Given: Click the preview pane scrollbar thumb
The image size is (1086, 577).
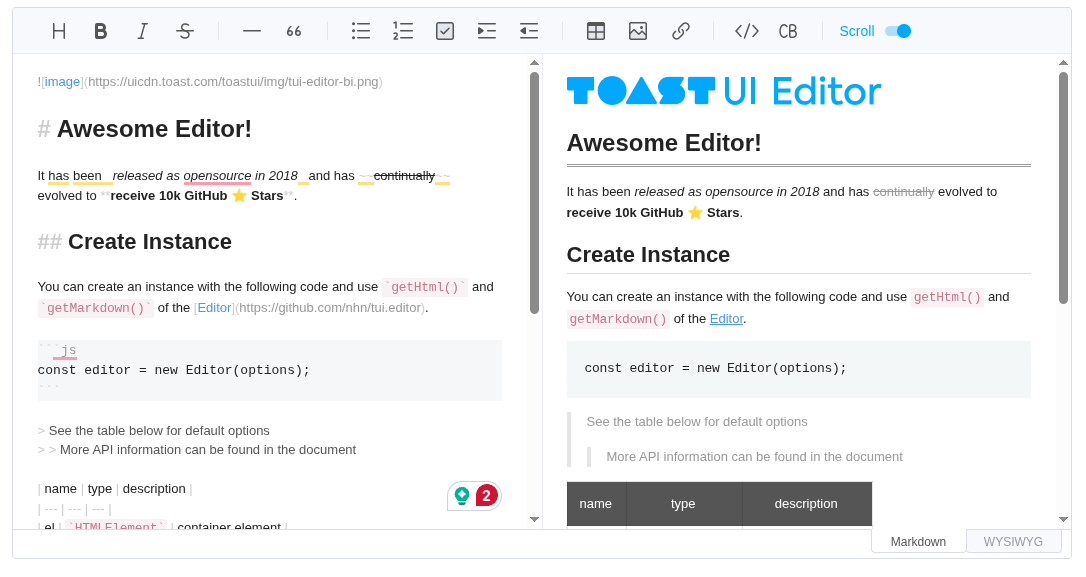Looking at the screenshot, I should click(x=1063, y=188).
